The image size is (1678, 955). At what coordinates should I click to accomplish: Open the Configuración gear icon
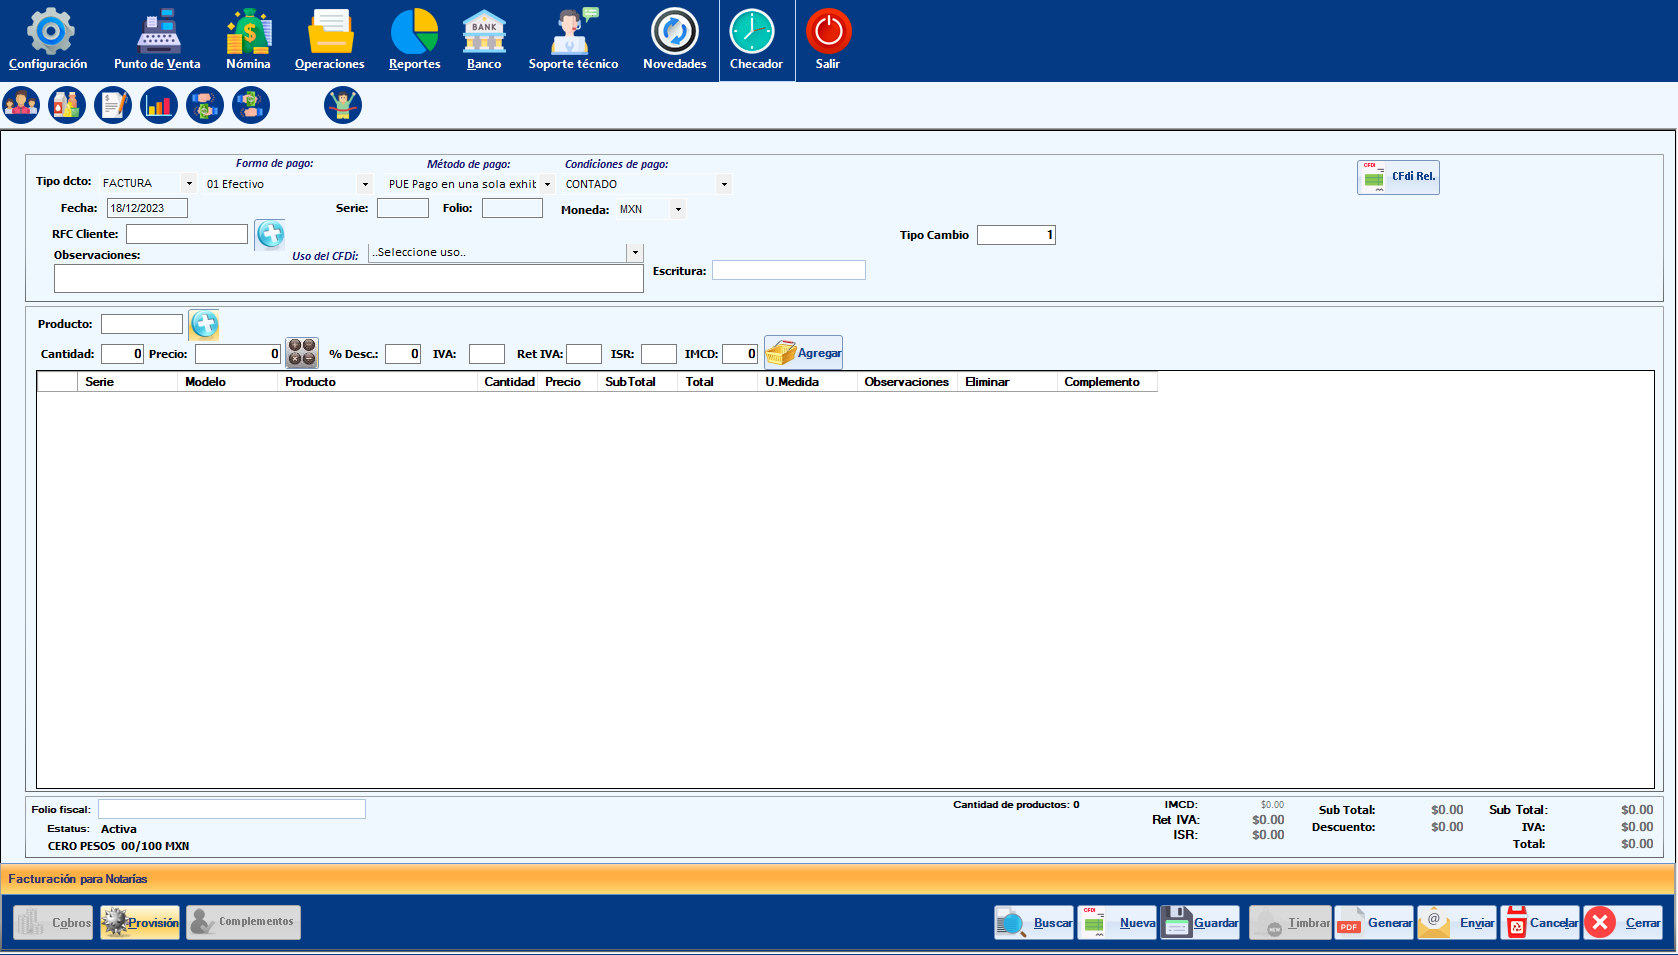49,32
